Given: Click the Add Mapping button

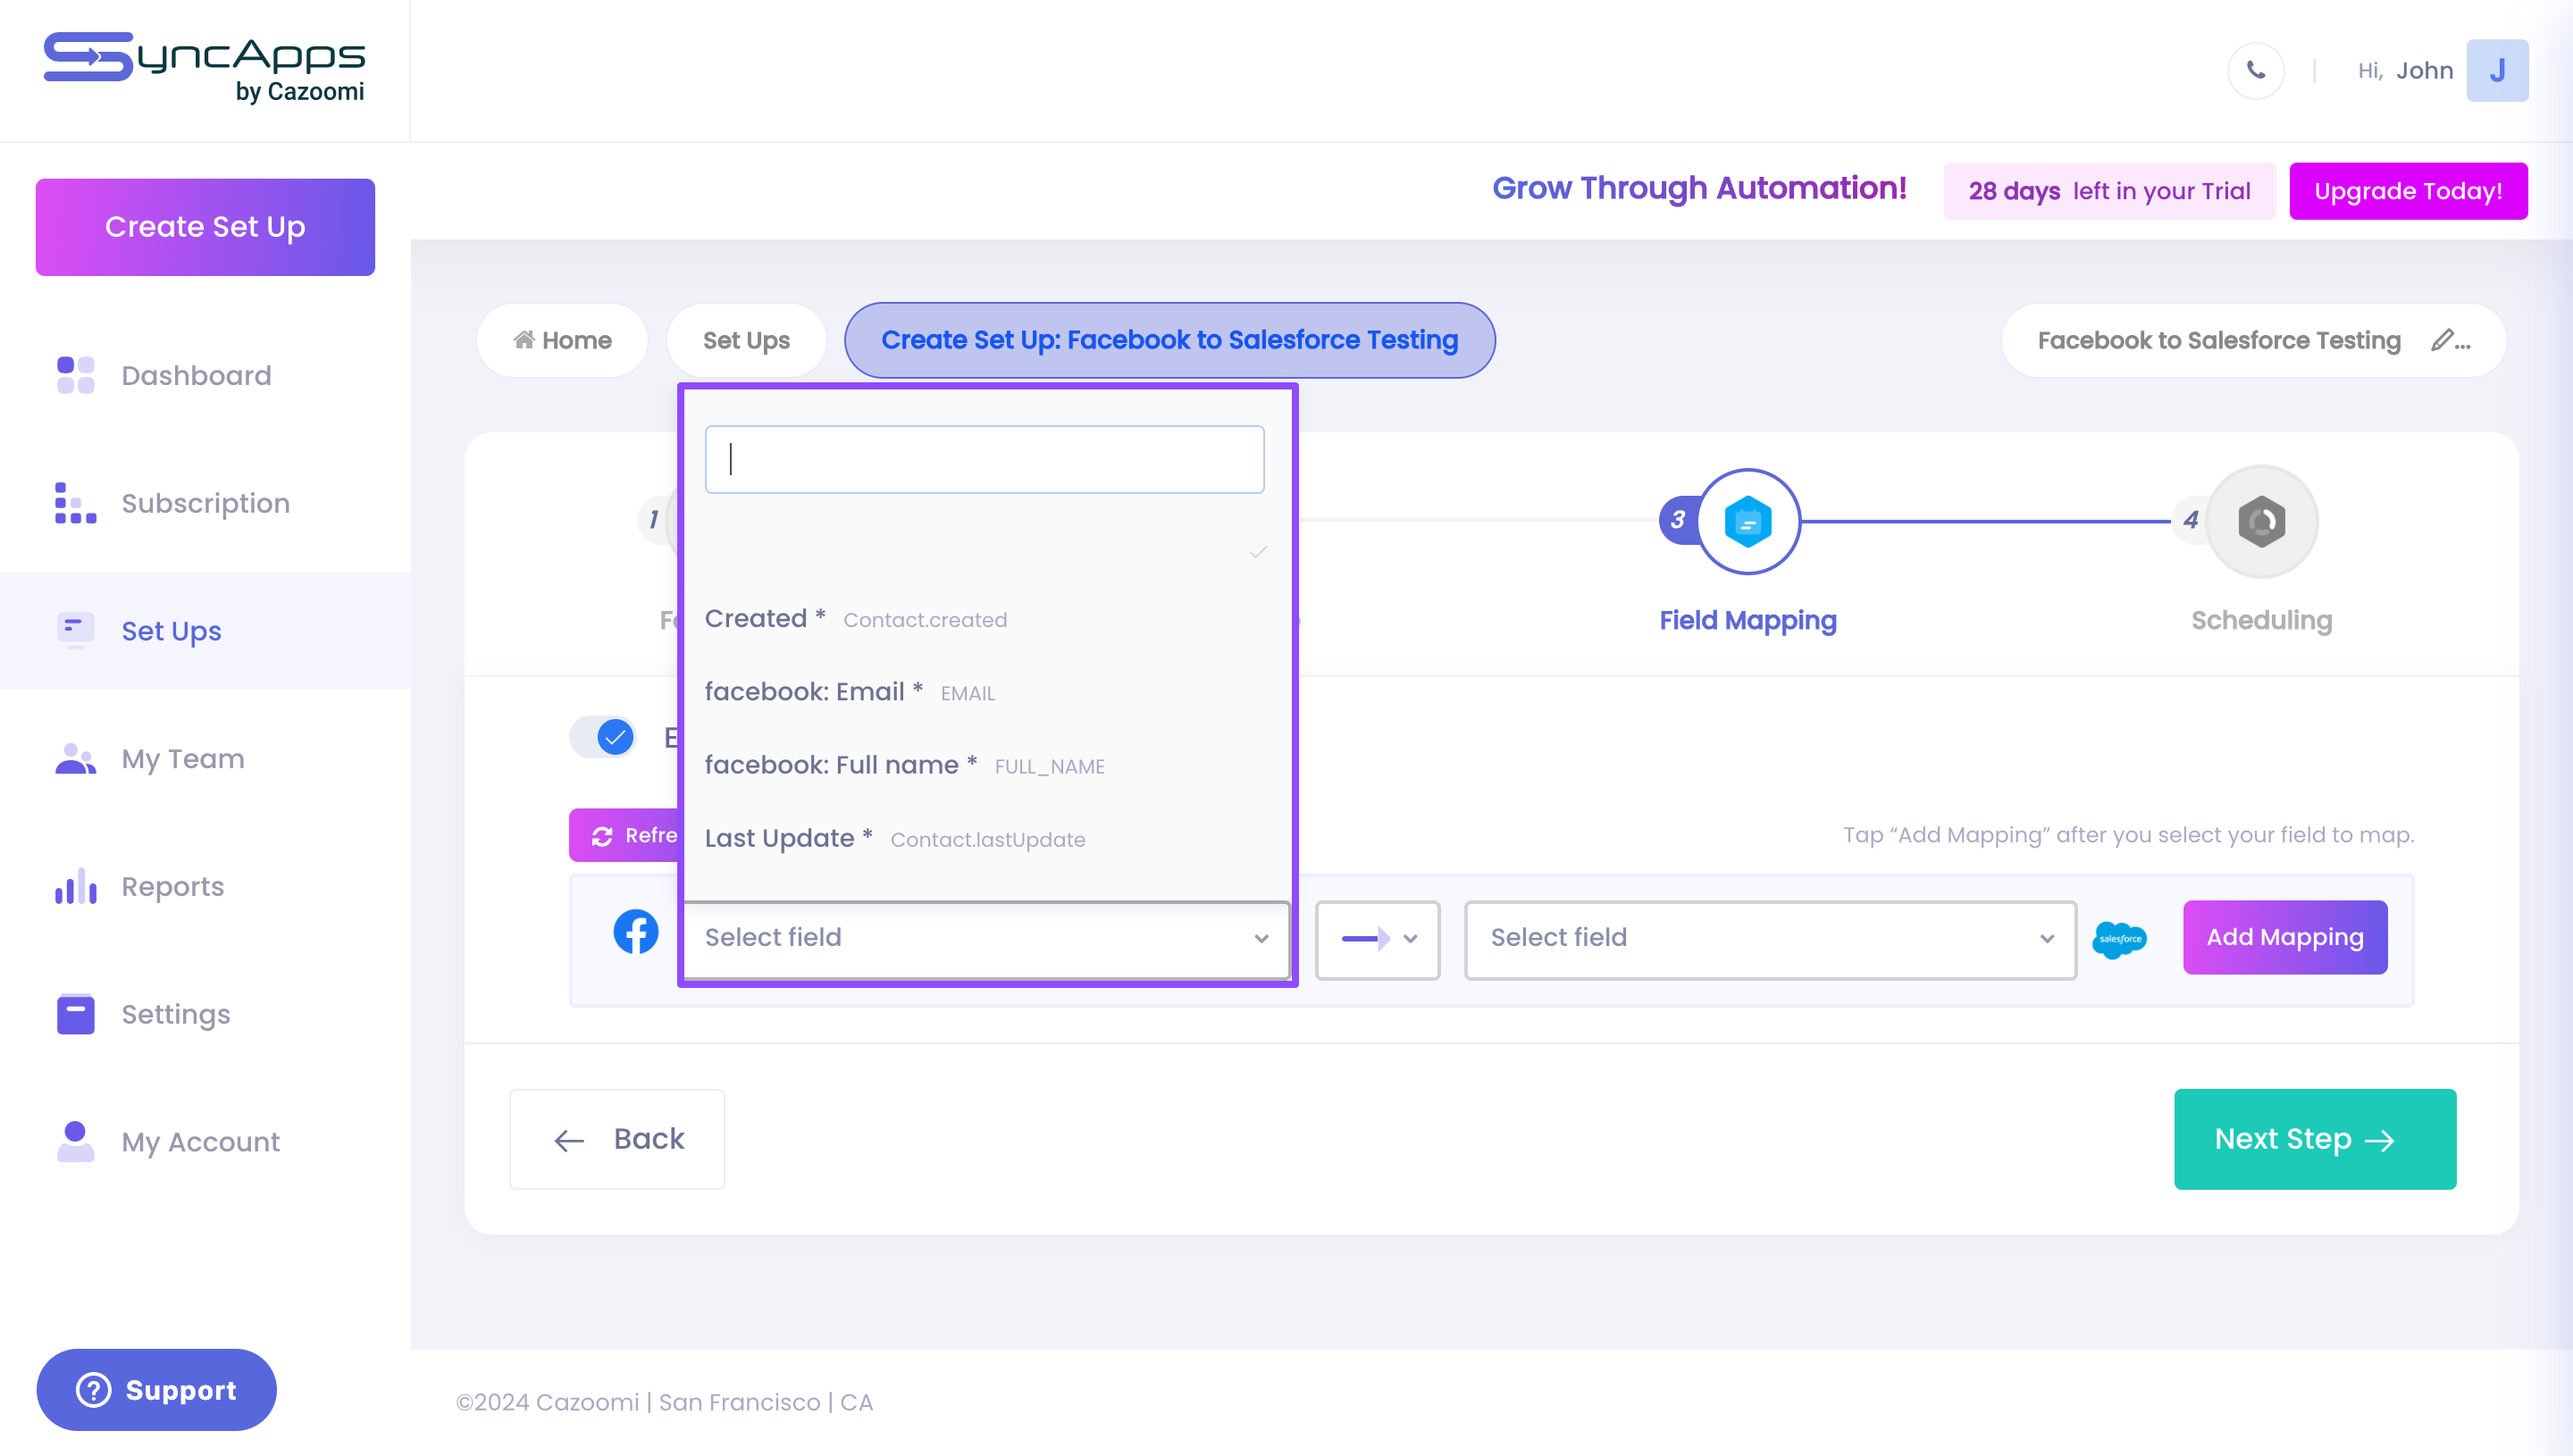Looking at the screenshot, I should [2284, 937].
